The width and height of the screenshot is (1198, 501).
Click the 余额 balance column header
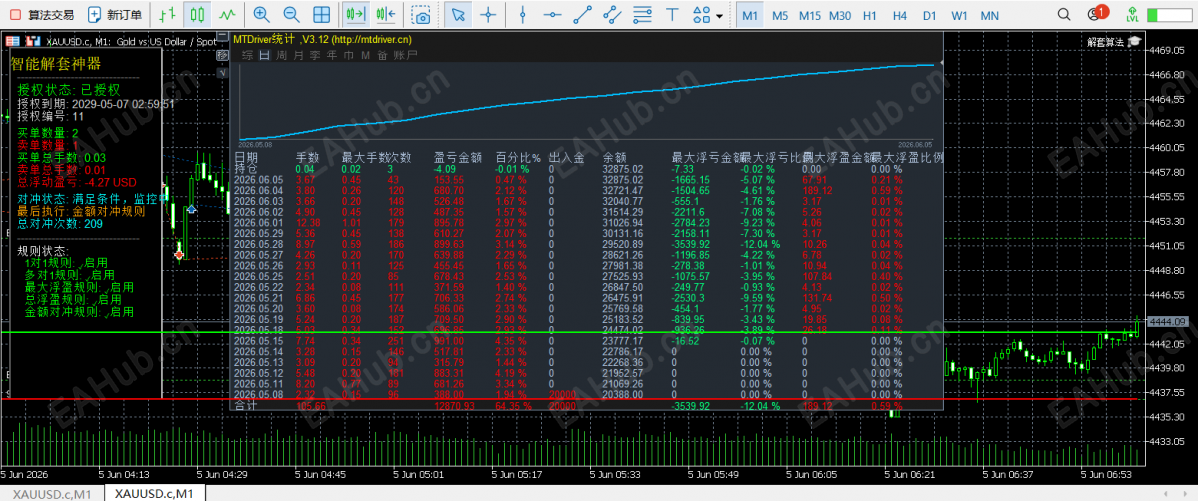point(614,158)
